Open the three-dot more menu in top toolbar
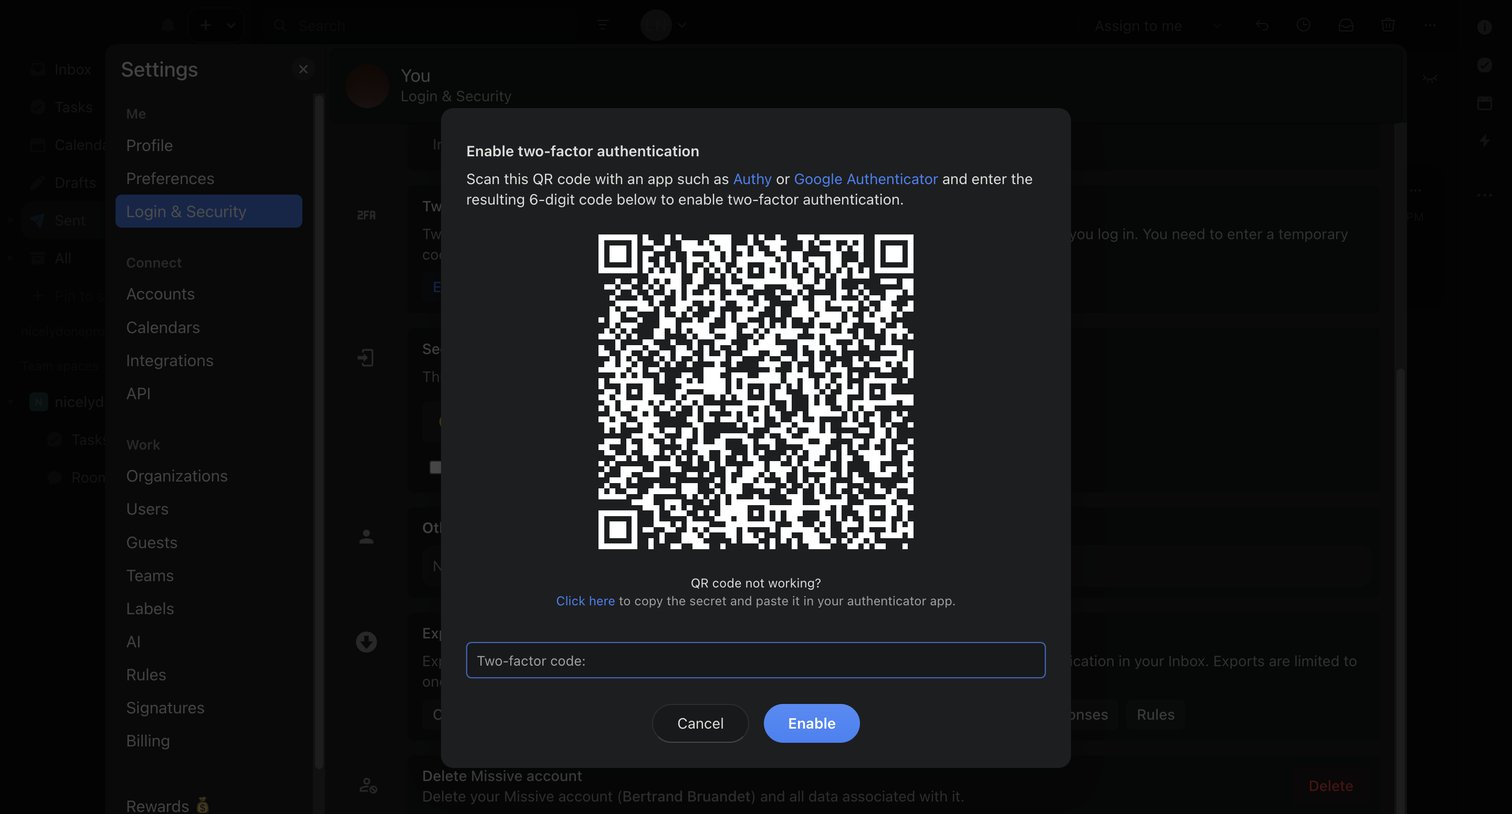The height and width of the screenshot is (814, 1512). pos(1430,25)
